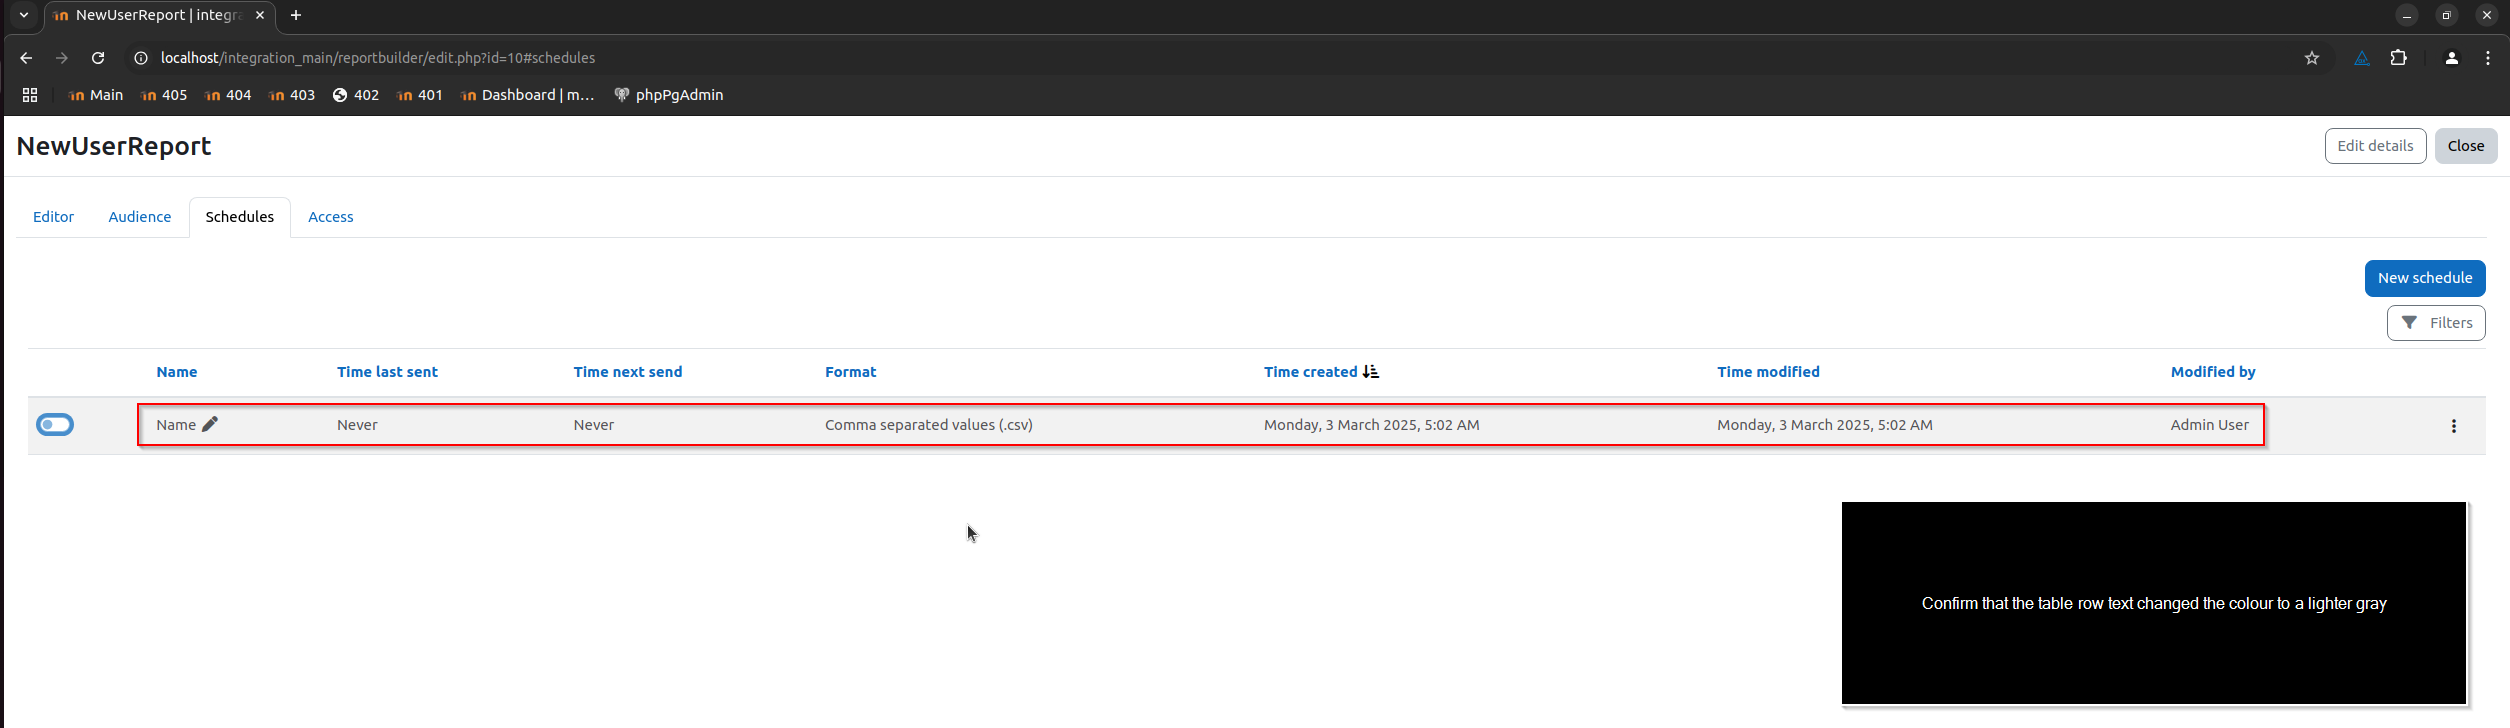
Task: Click the Edit details button
Action: click(x=2375, y=146)
